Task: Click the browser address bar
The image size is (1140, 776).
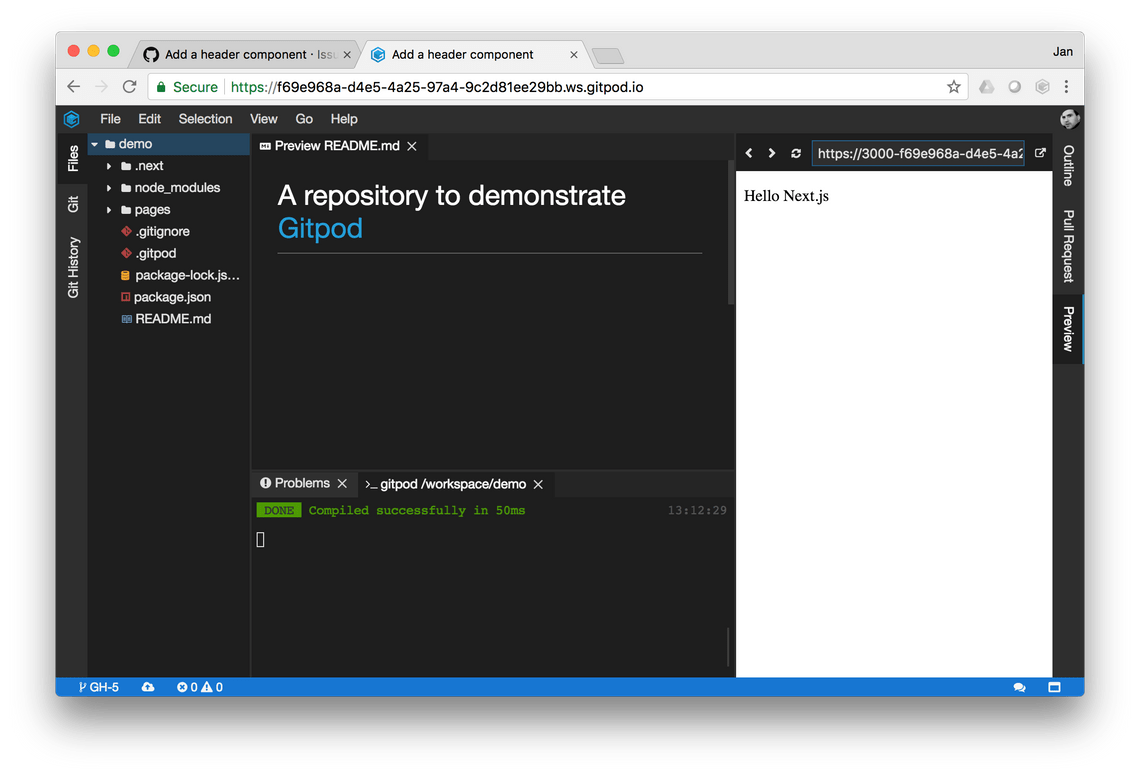Action: point(557,87)
